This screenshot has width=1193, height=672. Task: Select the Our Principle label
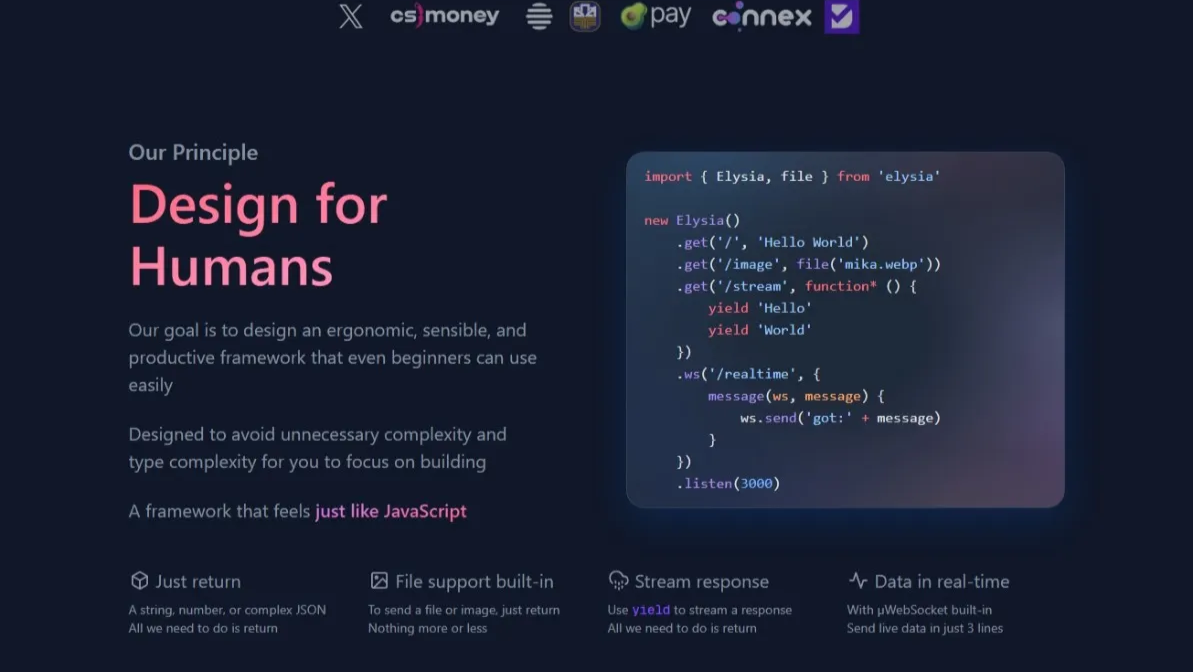tap(192, 152)
